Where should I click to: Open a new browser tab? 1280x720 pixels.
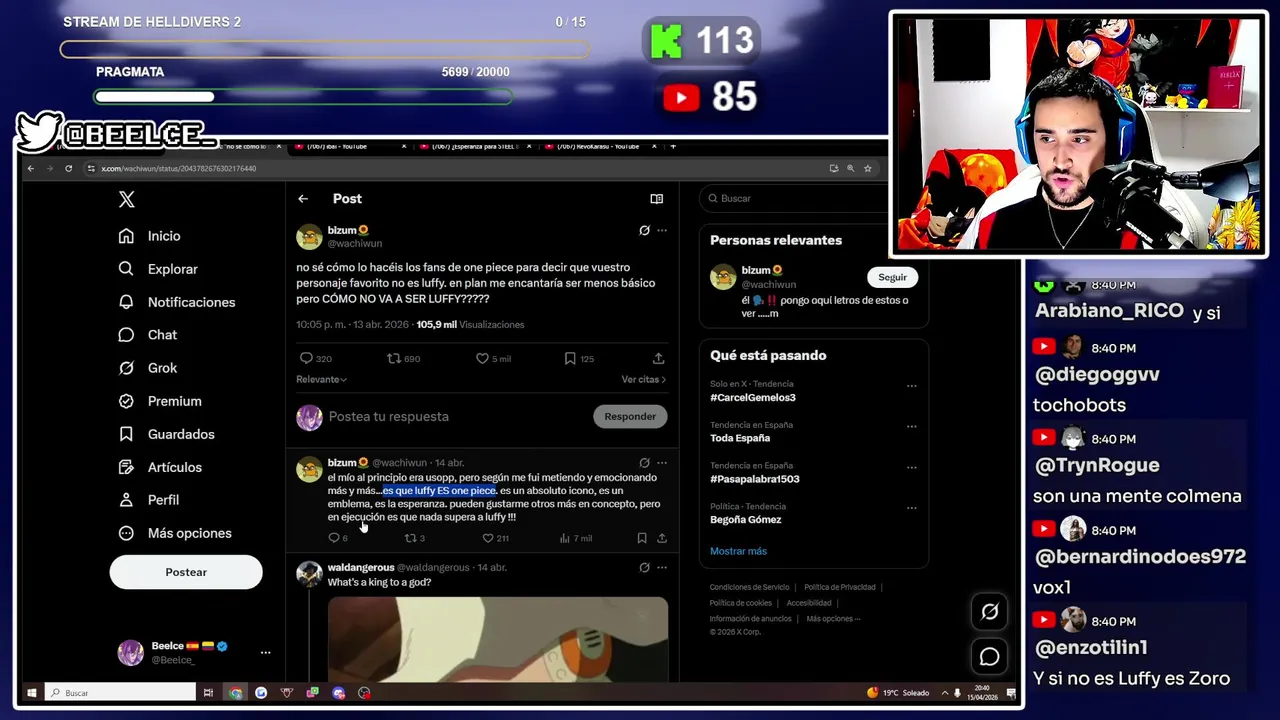[x=673, y=147]
